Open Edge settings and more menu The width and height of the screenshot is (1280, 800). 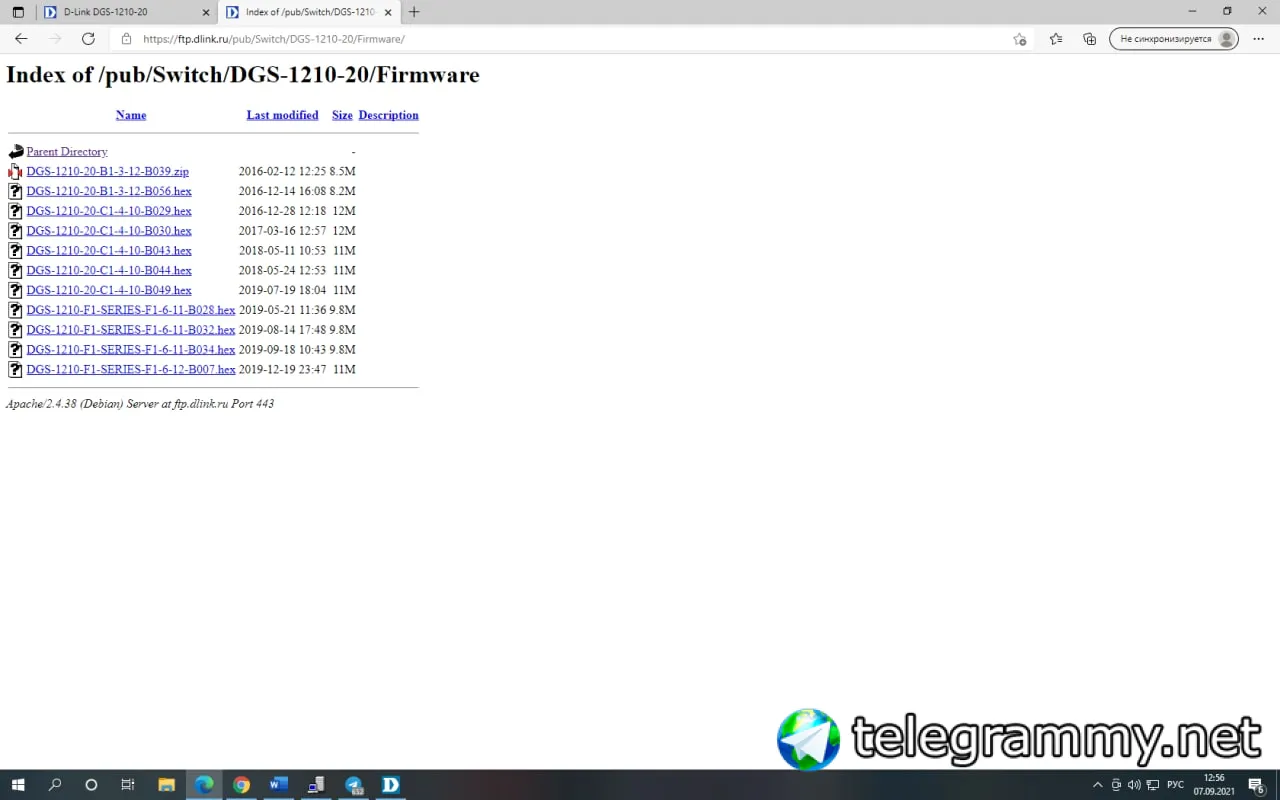1259,39
